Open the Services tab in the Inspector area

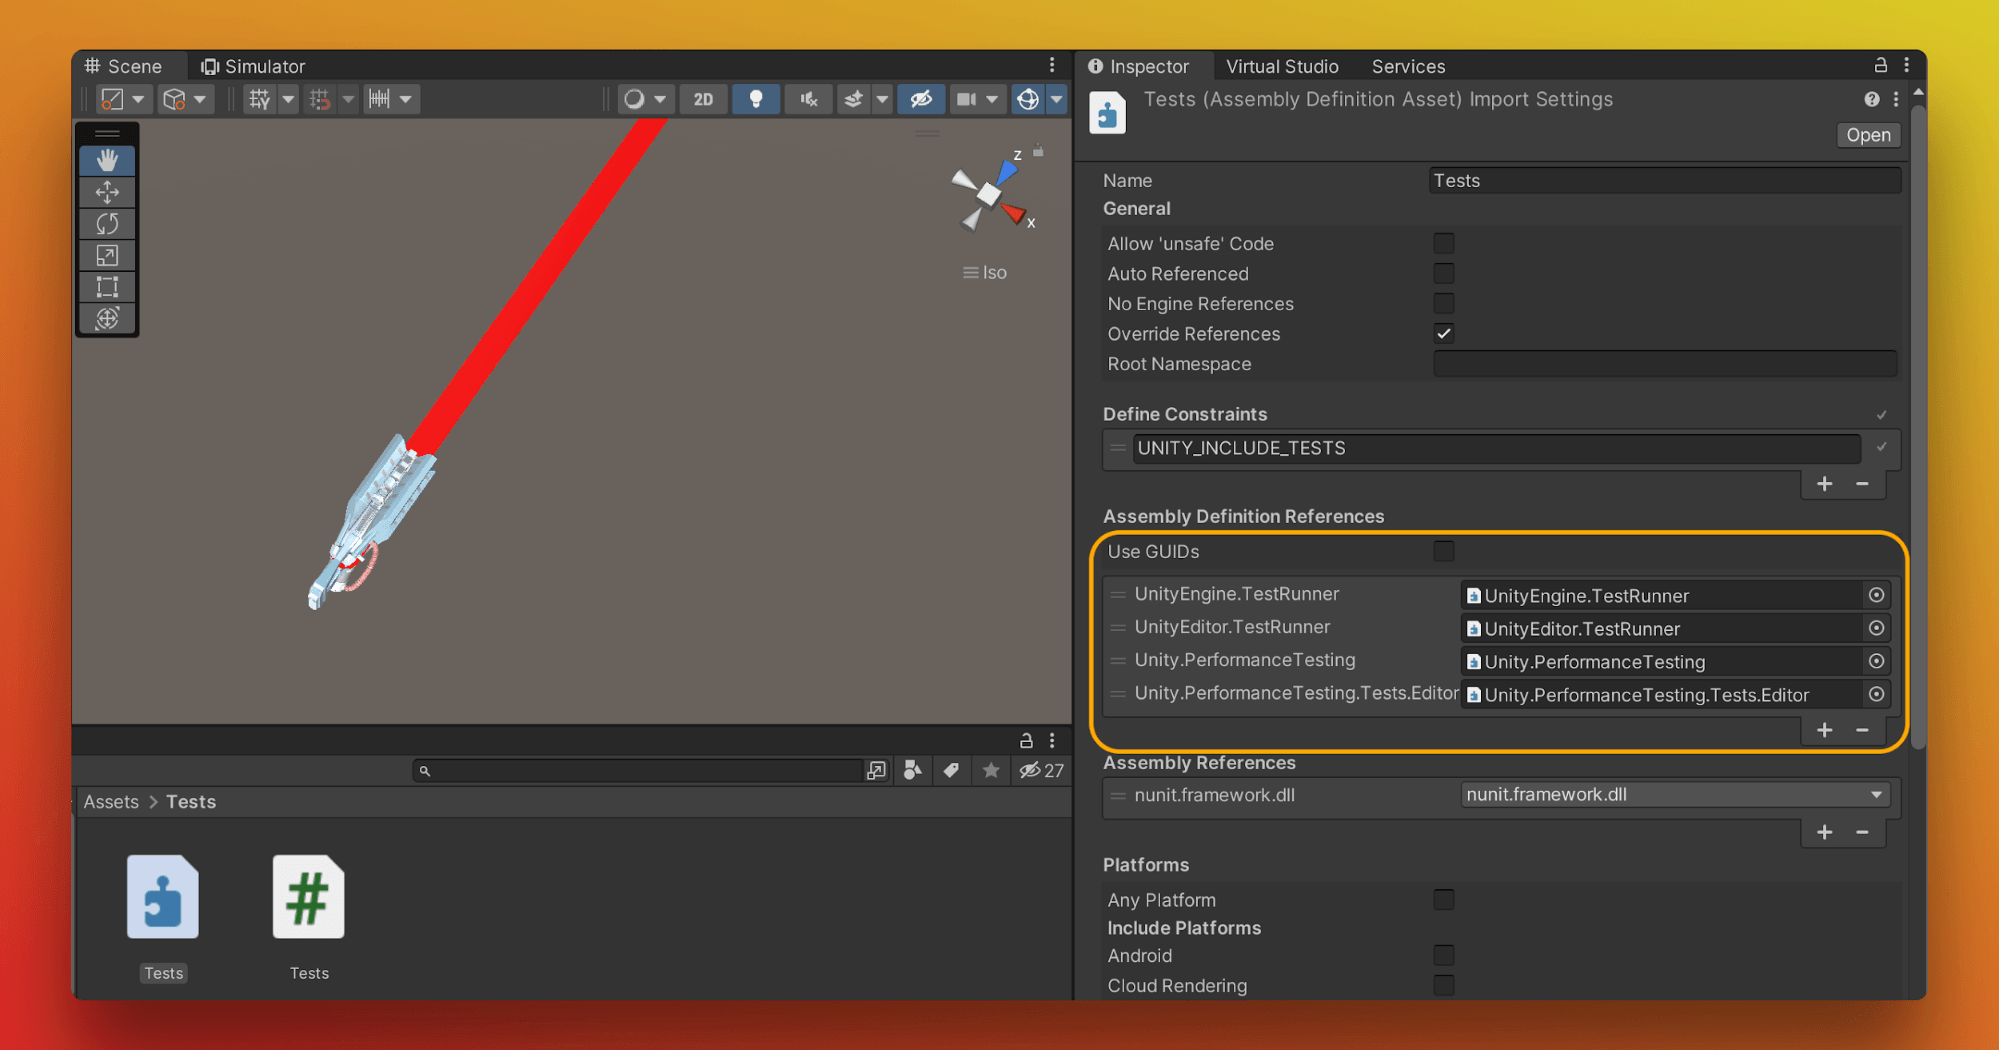point(1407,66)
